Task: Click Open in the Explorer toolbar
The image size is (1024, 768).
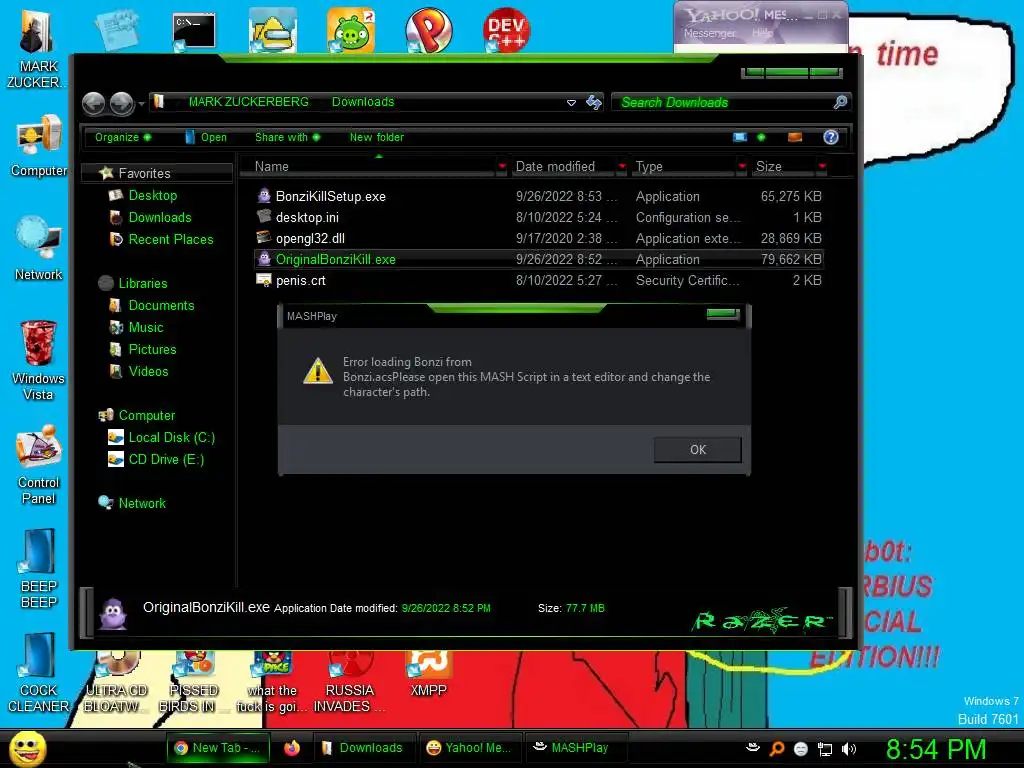Action: click(x=206, y=137)
